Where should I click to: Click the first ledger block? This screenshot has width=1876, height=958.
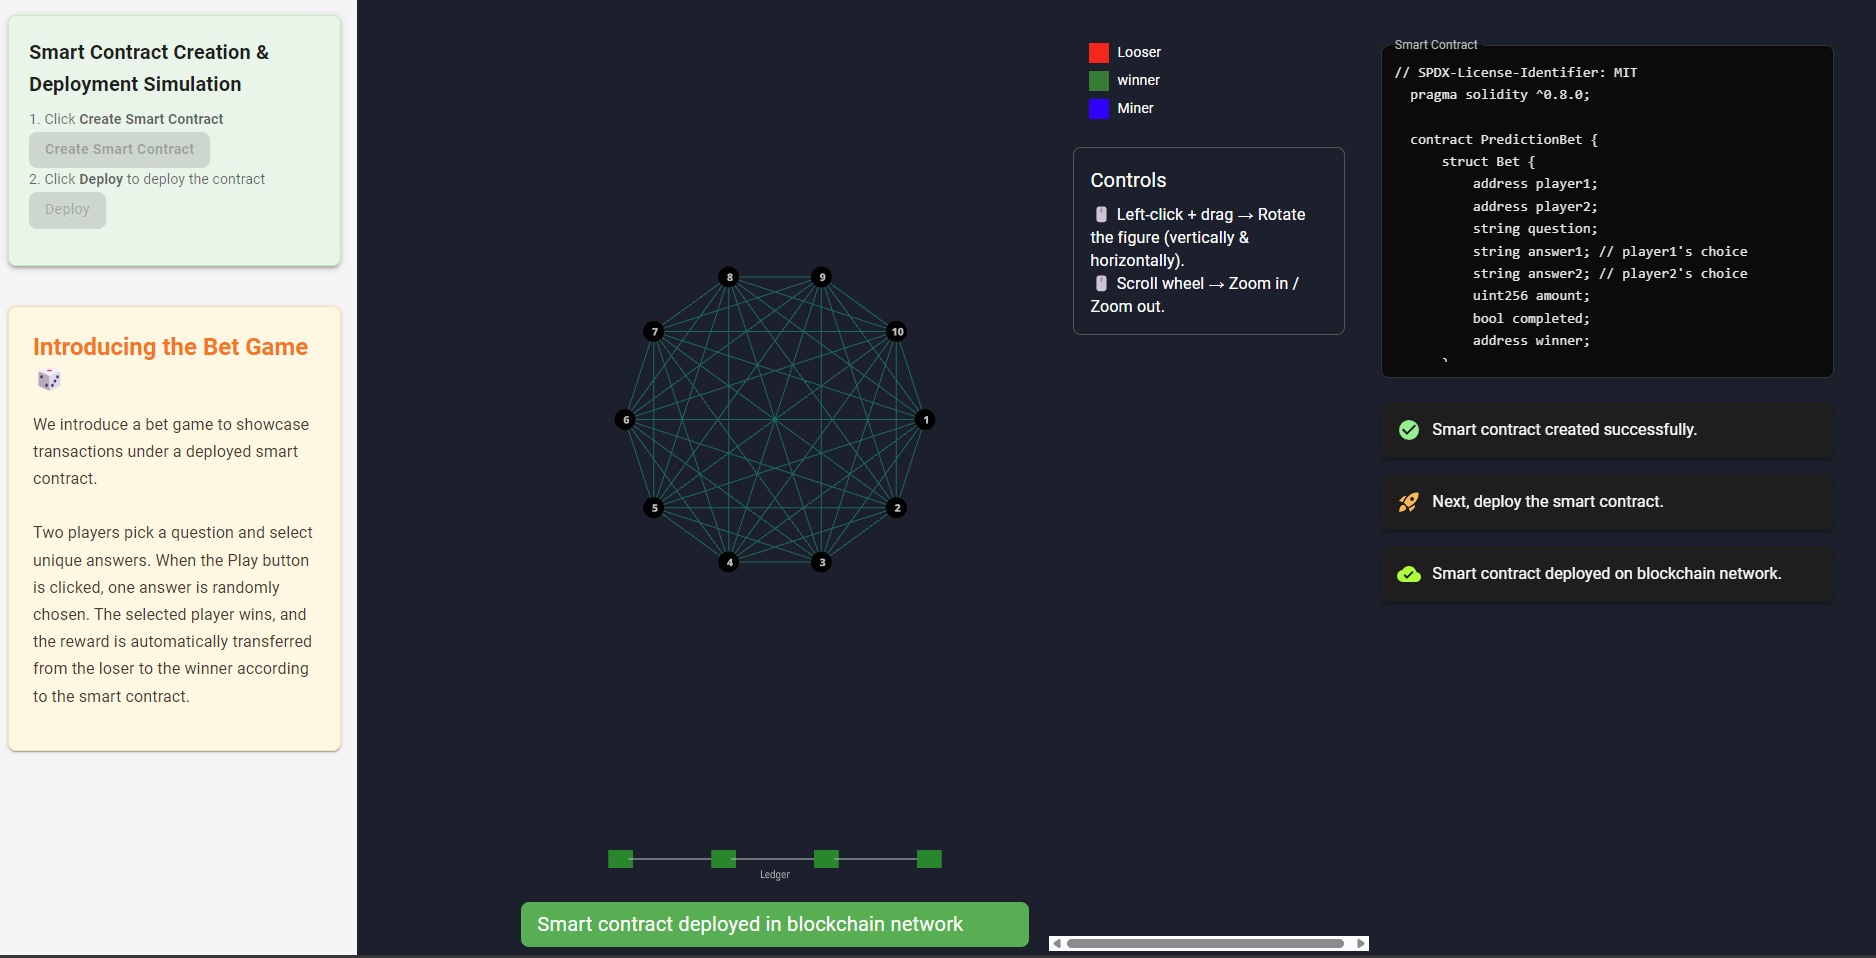coord(620,859)
